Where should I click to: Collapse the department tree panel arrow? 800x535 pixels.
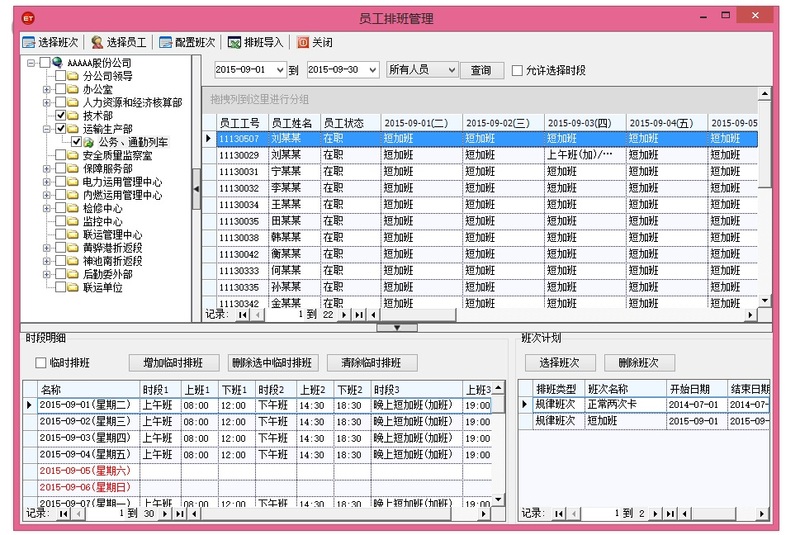click(x=196, y=189)
